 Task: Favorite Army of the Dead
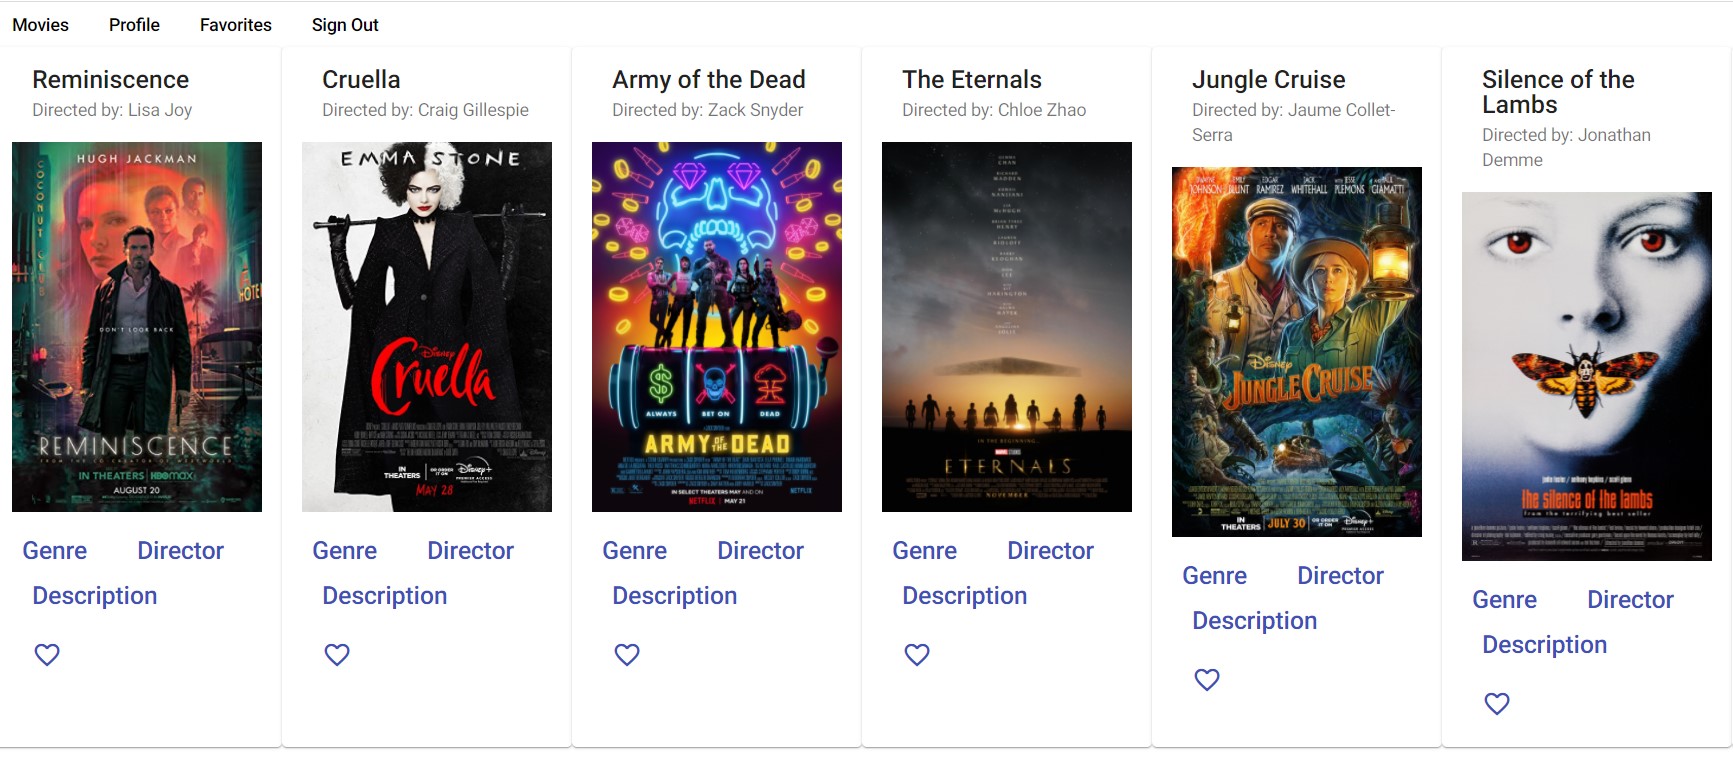coord(626,654)
